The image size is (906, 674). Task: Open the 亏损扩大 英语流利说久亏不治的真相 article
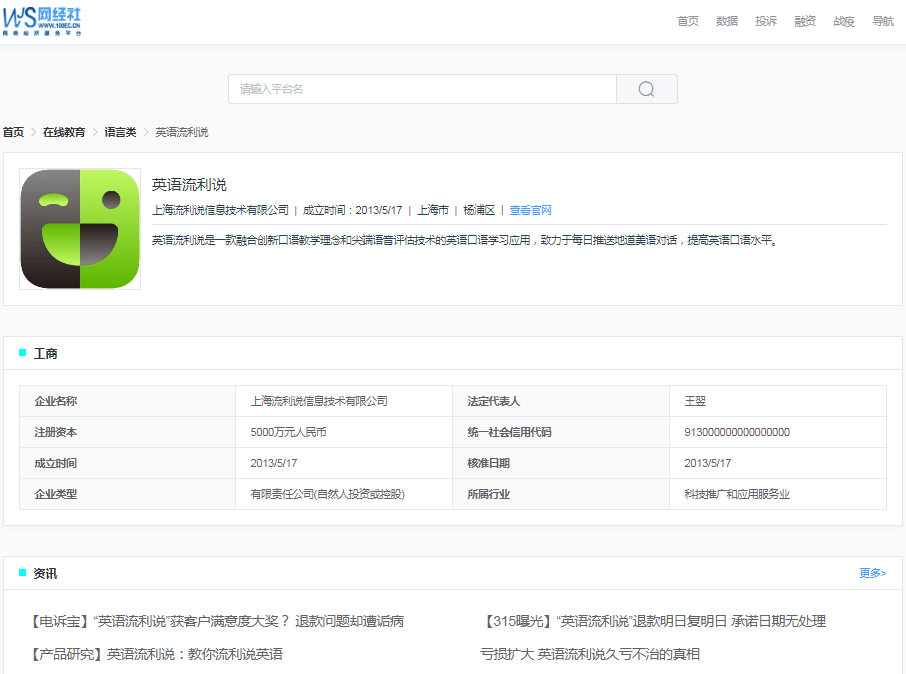(590, 654)
